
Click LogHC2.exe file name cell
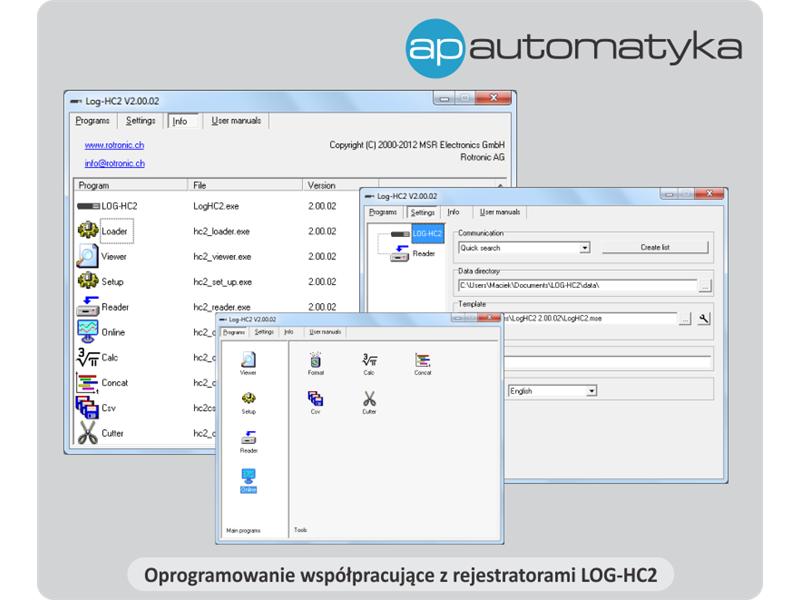[x=216, y=206]
